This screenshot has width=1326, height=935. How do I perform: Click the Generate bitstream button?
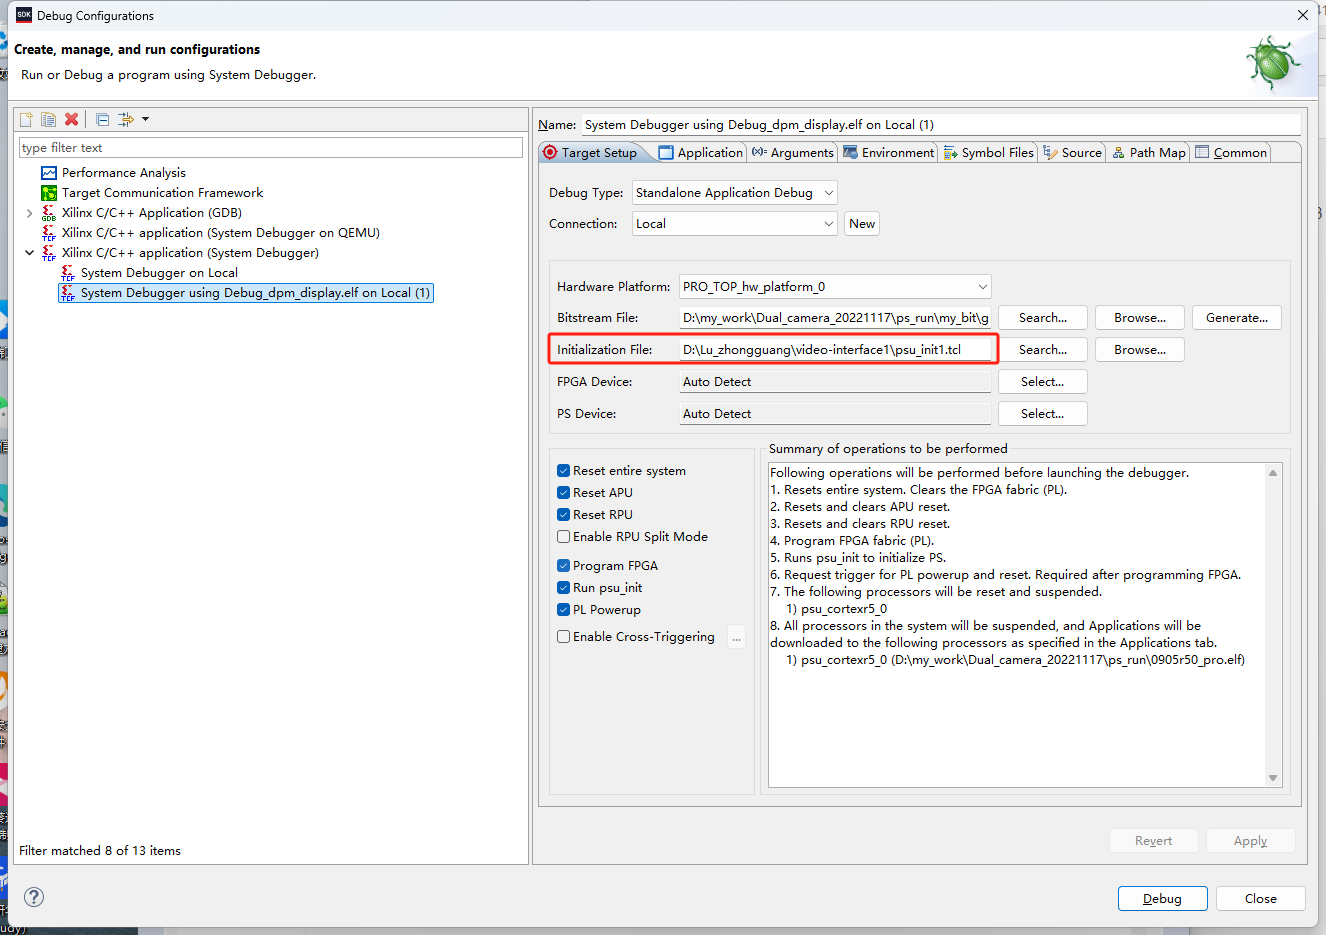click(x=1237, y=318)
